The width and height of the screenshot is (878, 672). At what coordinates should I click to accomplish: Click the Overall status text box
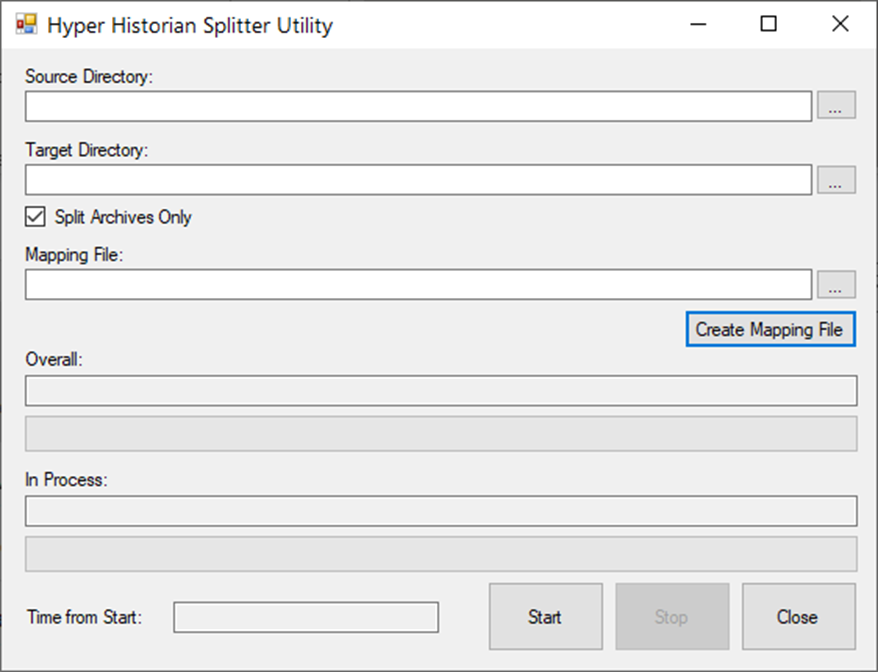(x=441, y=390)
